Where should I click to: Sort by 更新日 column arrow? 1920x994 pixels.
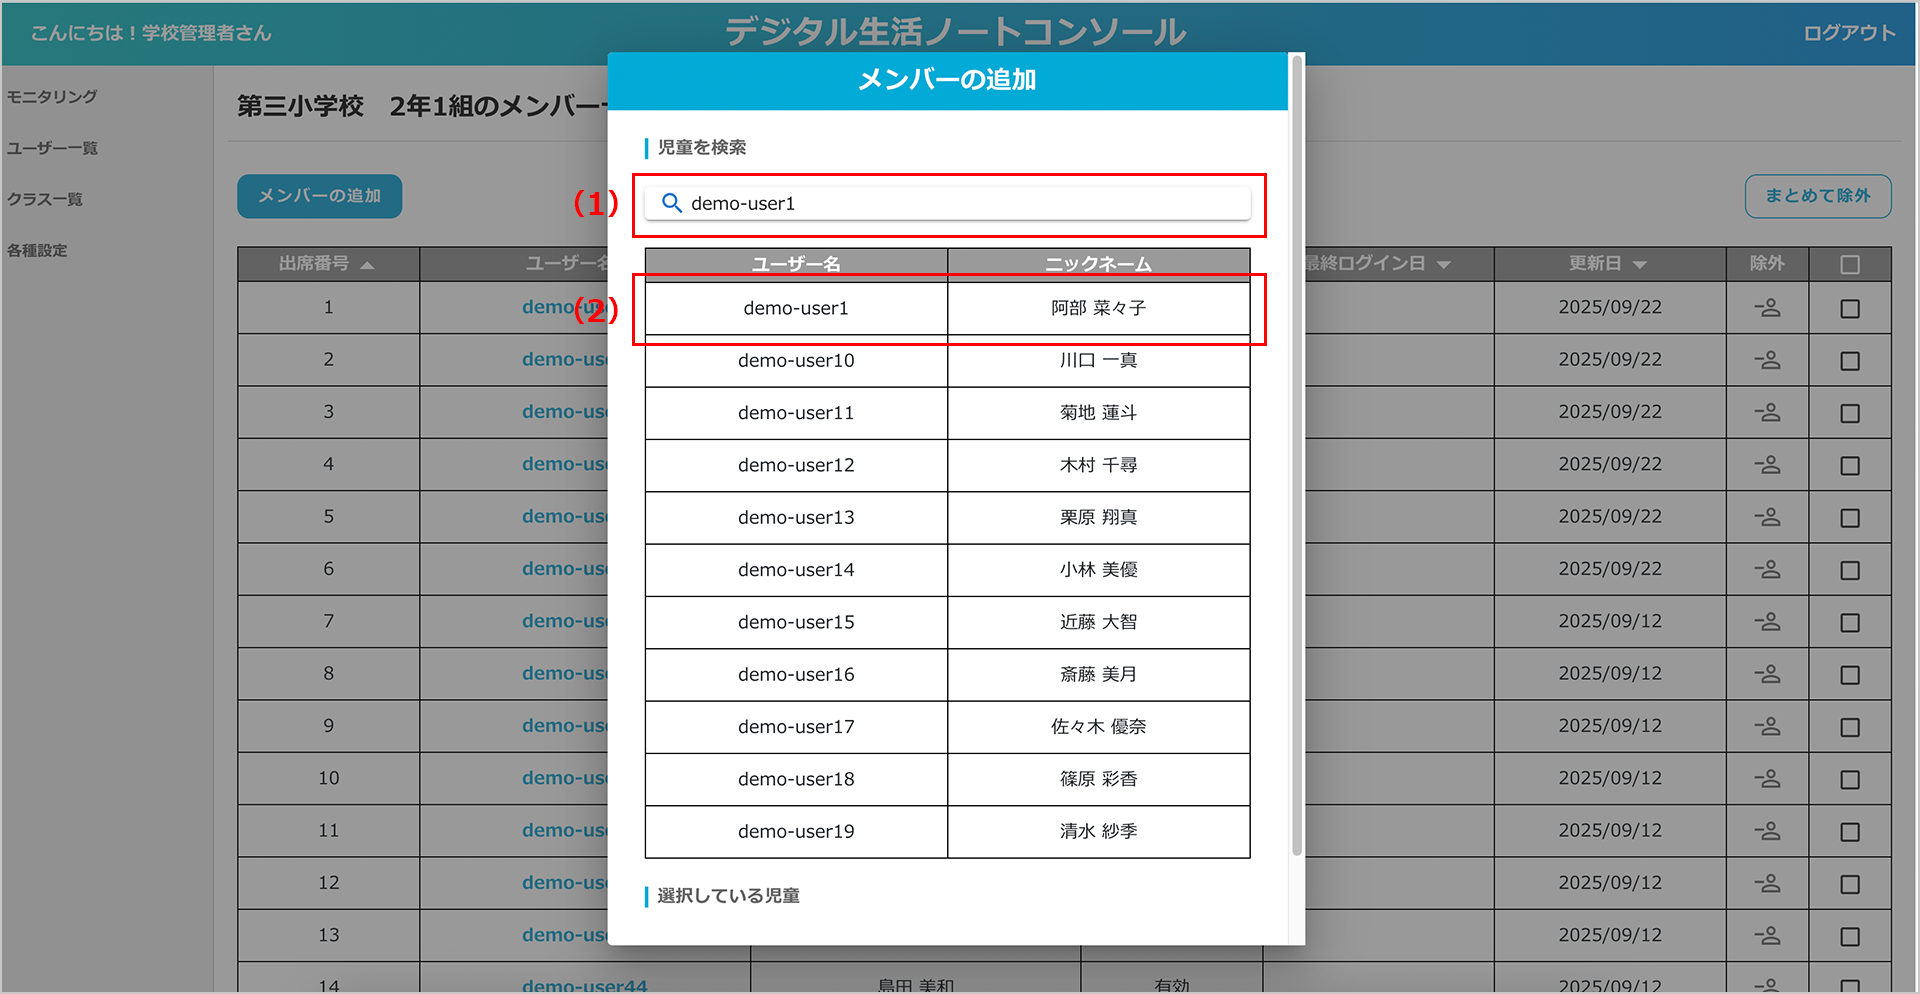(1640, 265)
